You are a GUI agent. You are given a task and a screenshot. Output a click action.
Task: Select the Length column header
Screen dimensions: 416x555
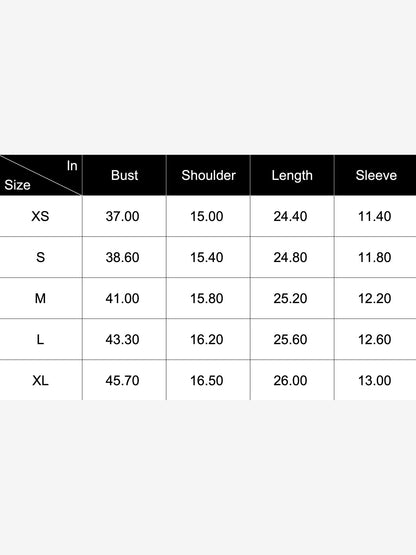[292, 176]
